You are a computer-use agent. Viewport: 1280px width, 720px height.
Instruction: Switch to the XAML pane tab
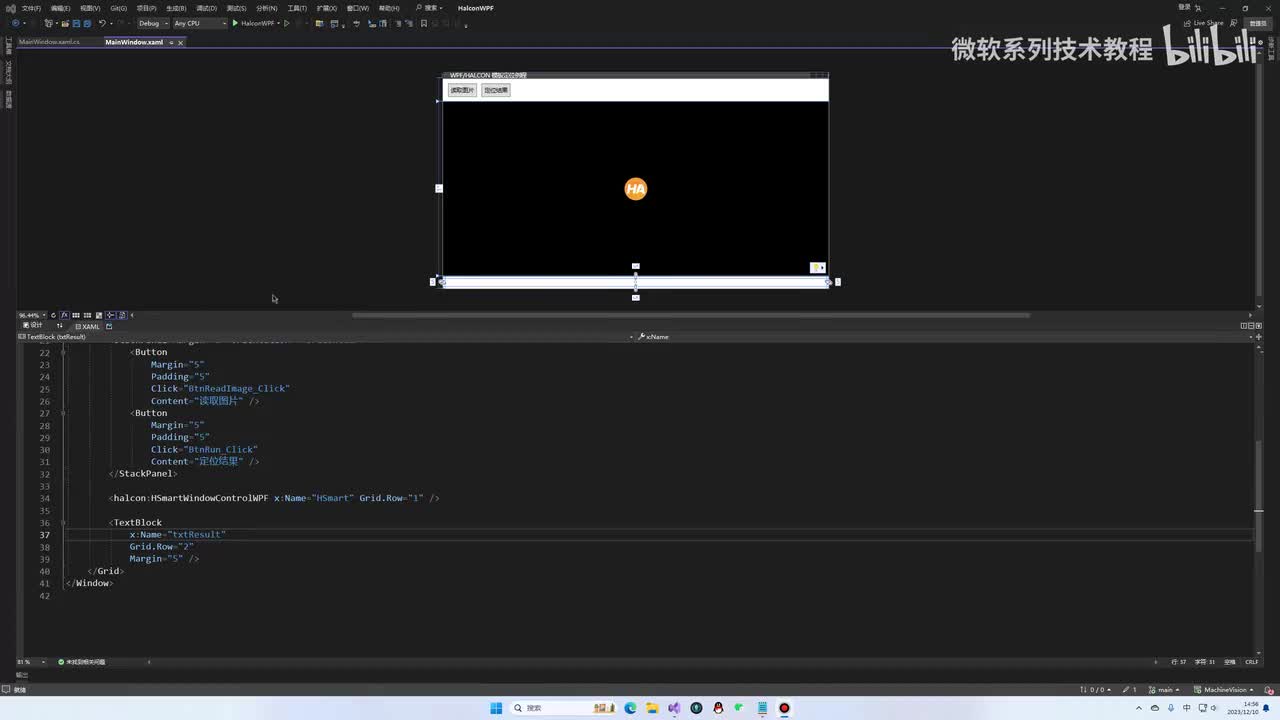coord(87,326)
